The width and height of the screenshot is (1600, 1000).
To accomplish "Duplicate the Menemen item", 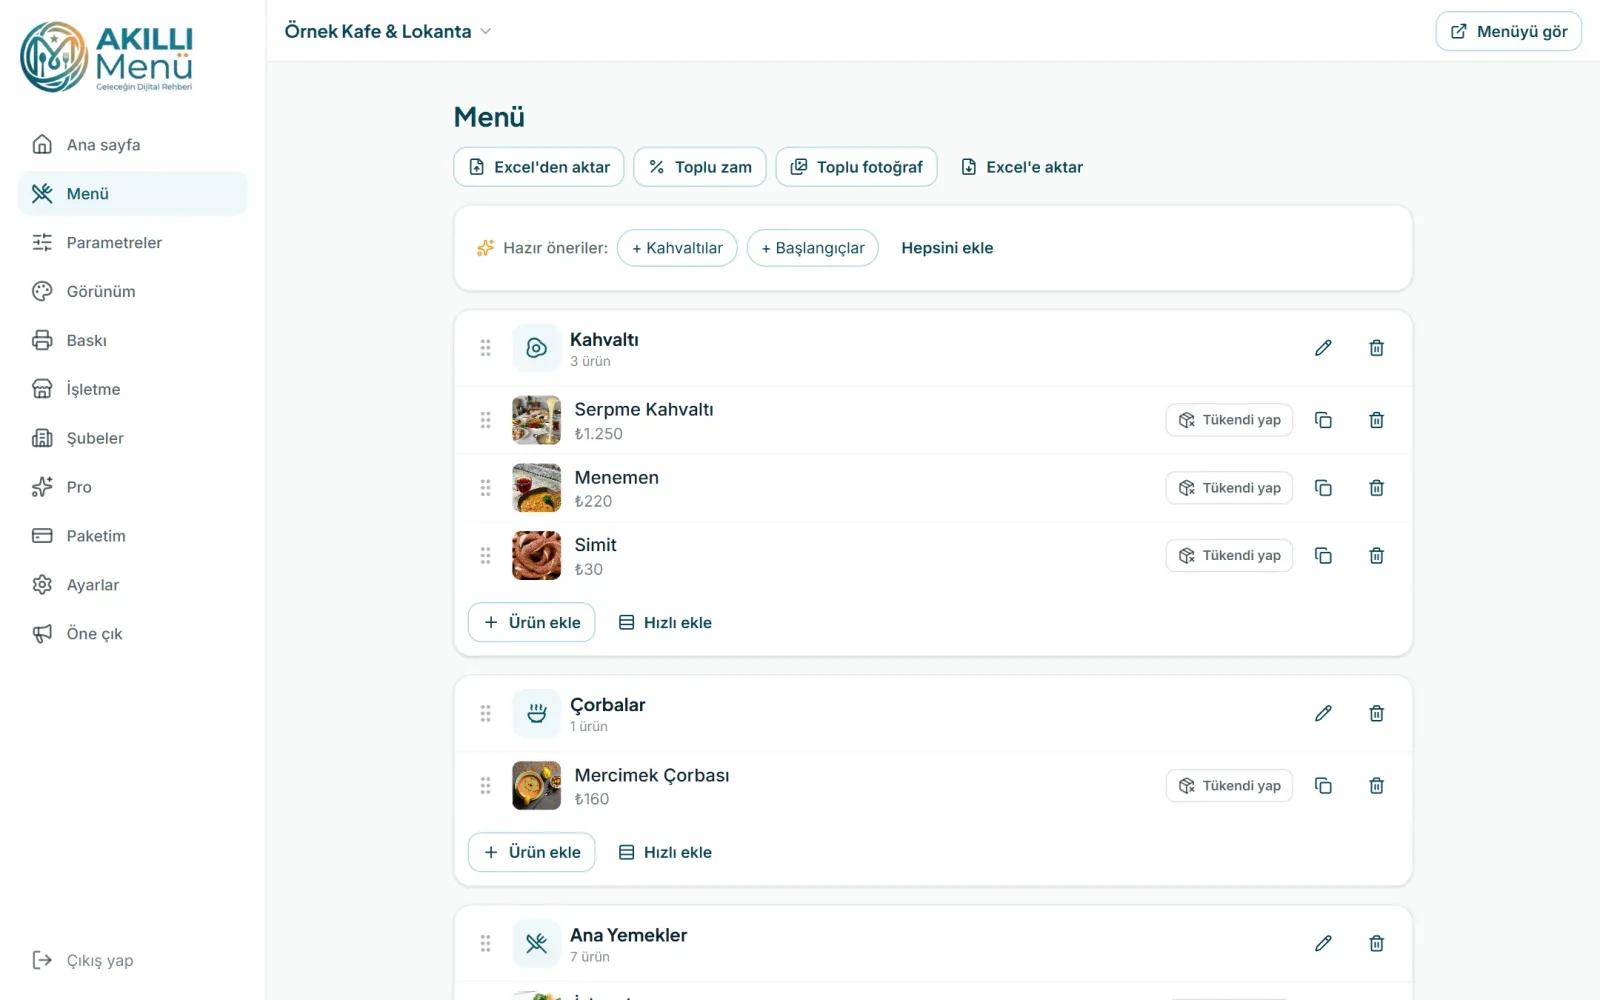I will tap(1323, 488).
